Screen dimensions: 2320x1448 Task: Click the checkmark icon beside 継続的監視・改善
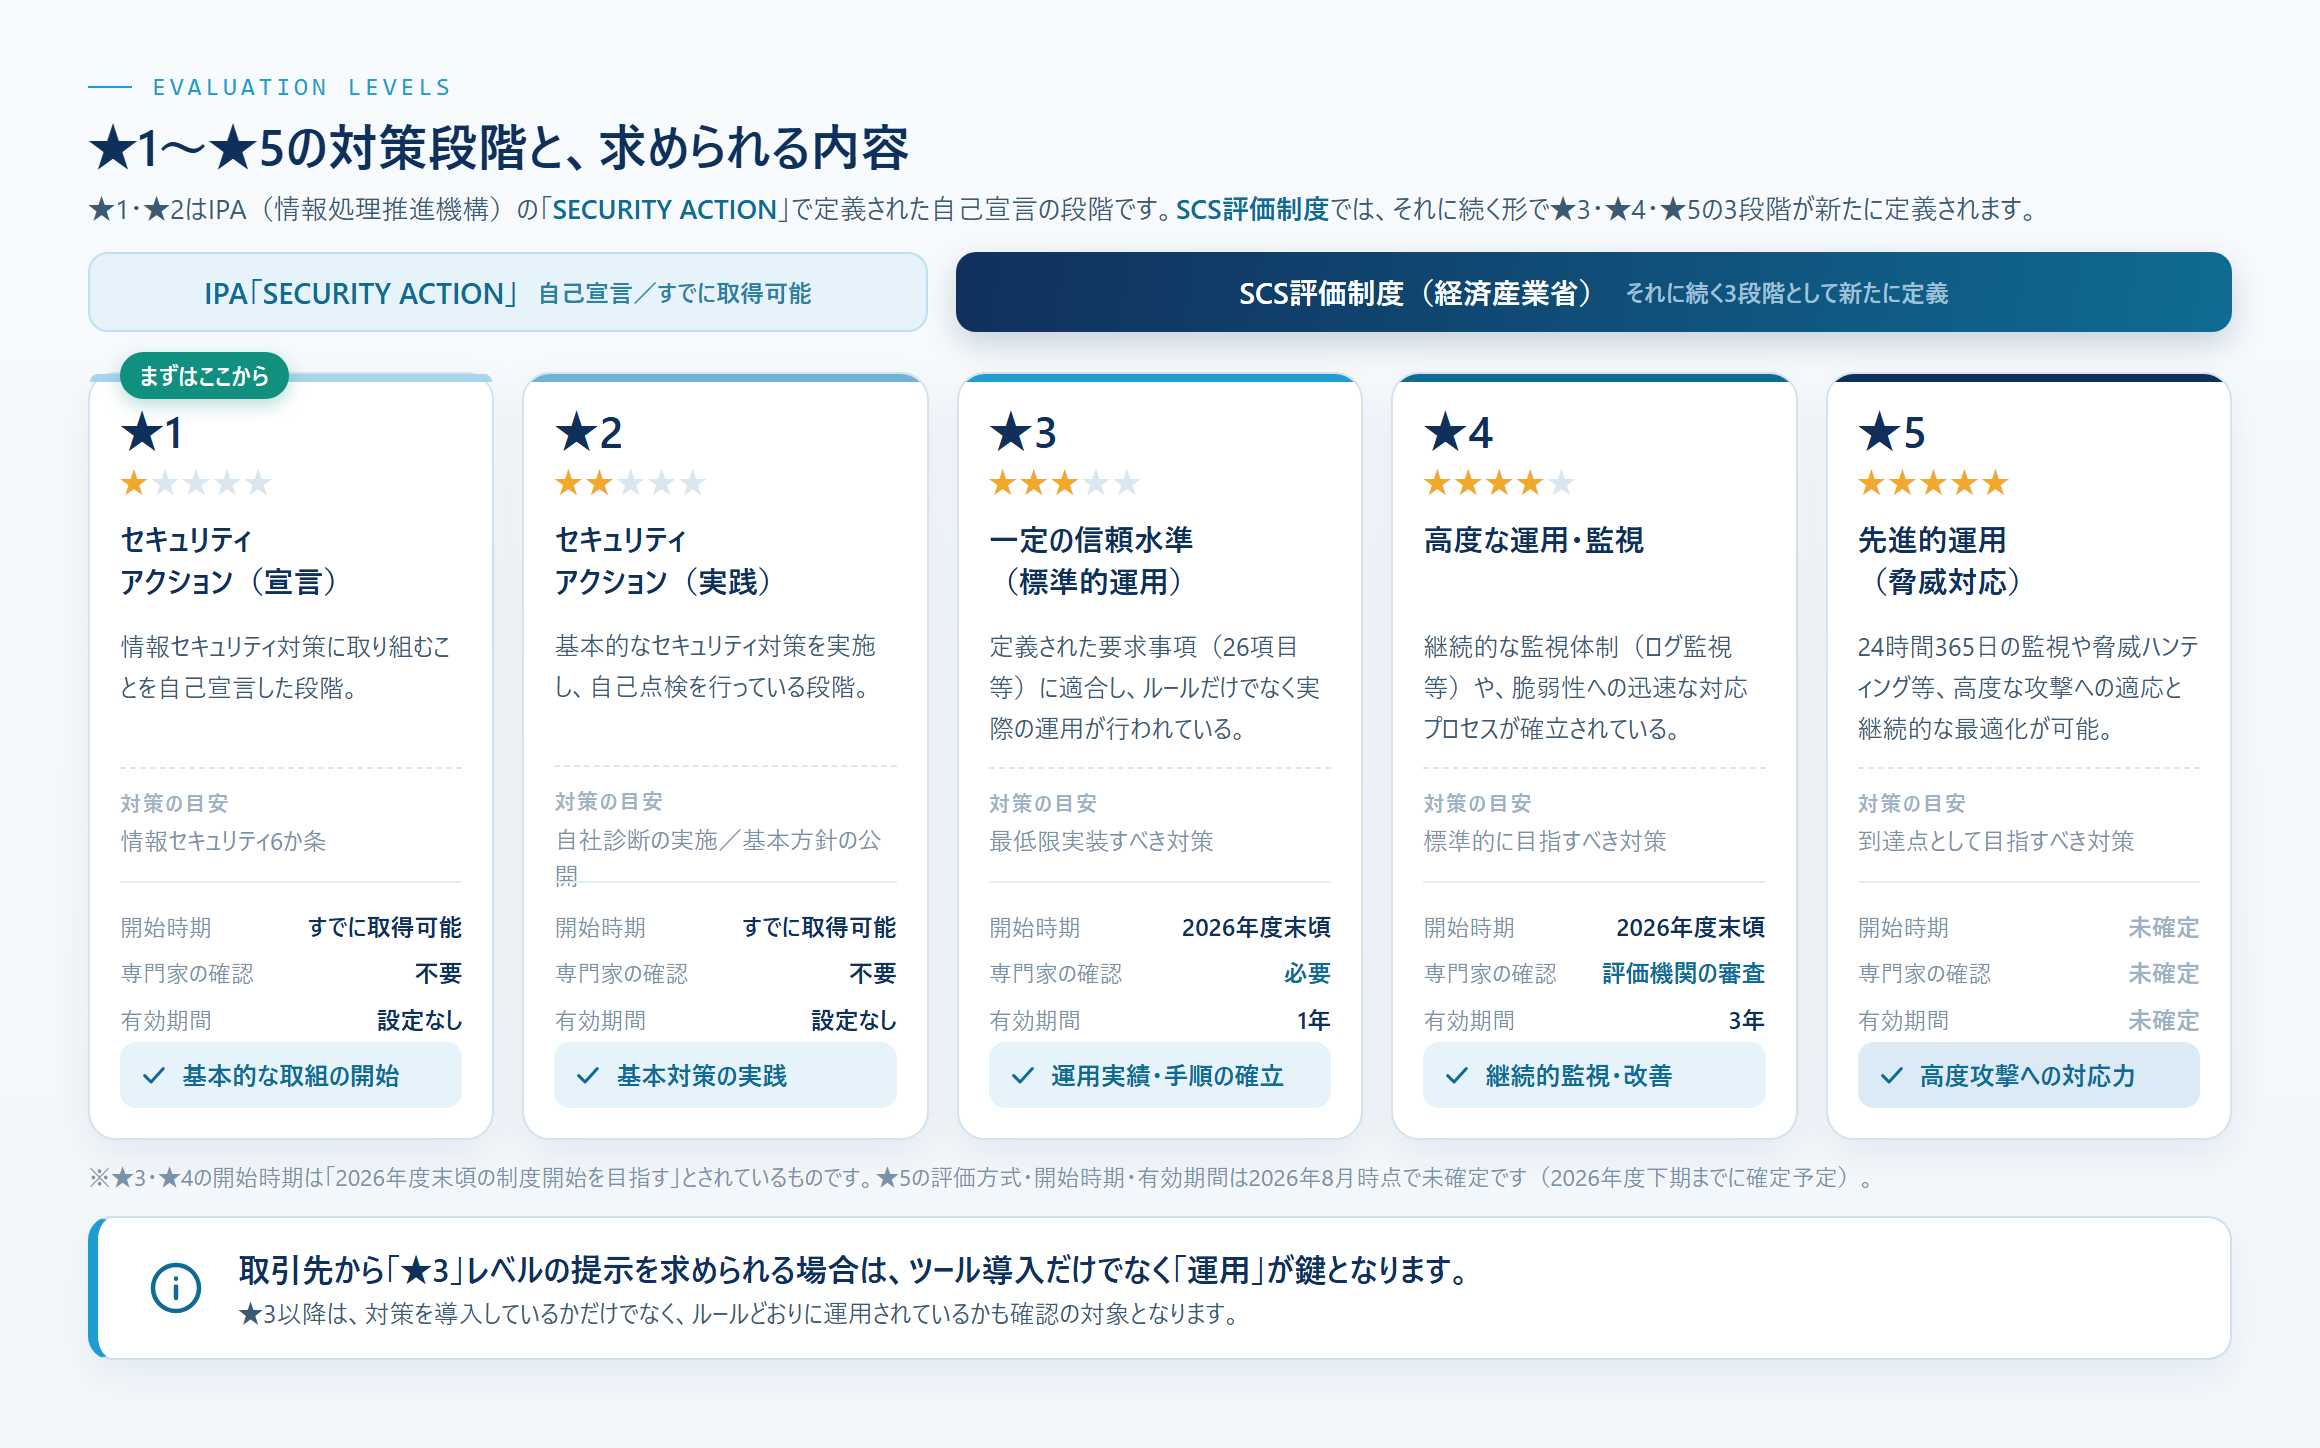pos(1457,1076)
